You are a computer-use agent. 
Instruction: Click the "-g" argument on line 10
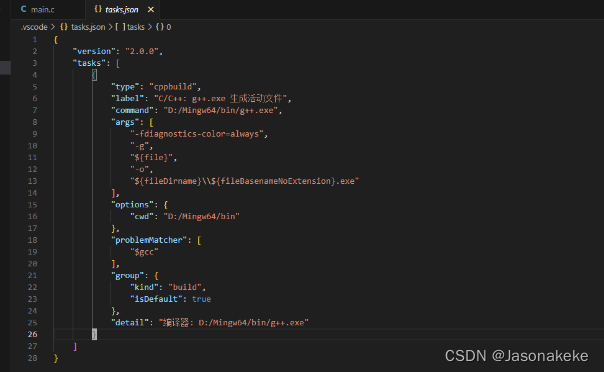pyautogui.click(x=139, y=146)
